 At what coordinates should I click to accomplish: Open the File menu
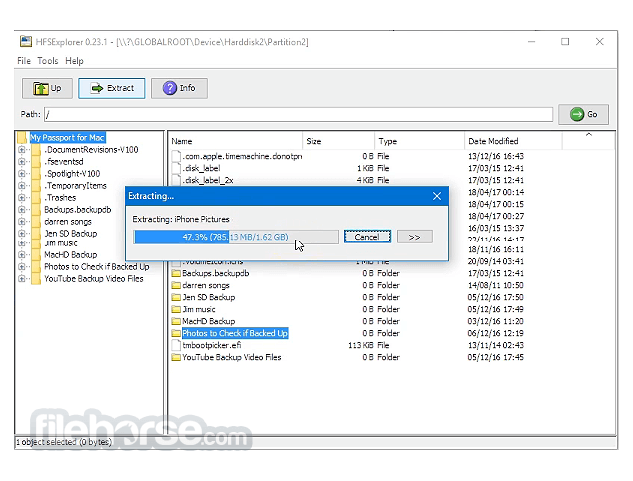pyautogui.click(x=24, y=61)
